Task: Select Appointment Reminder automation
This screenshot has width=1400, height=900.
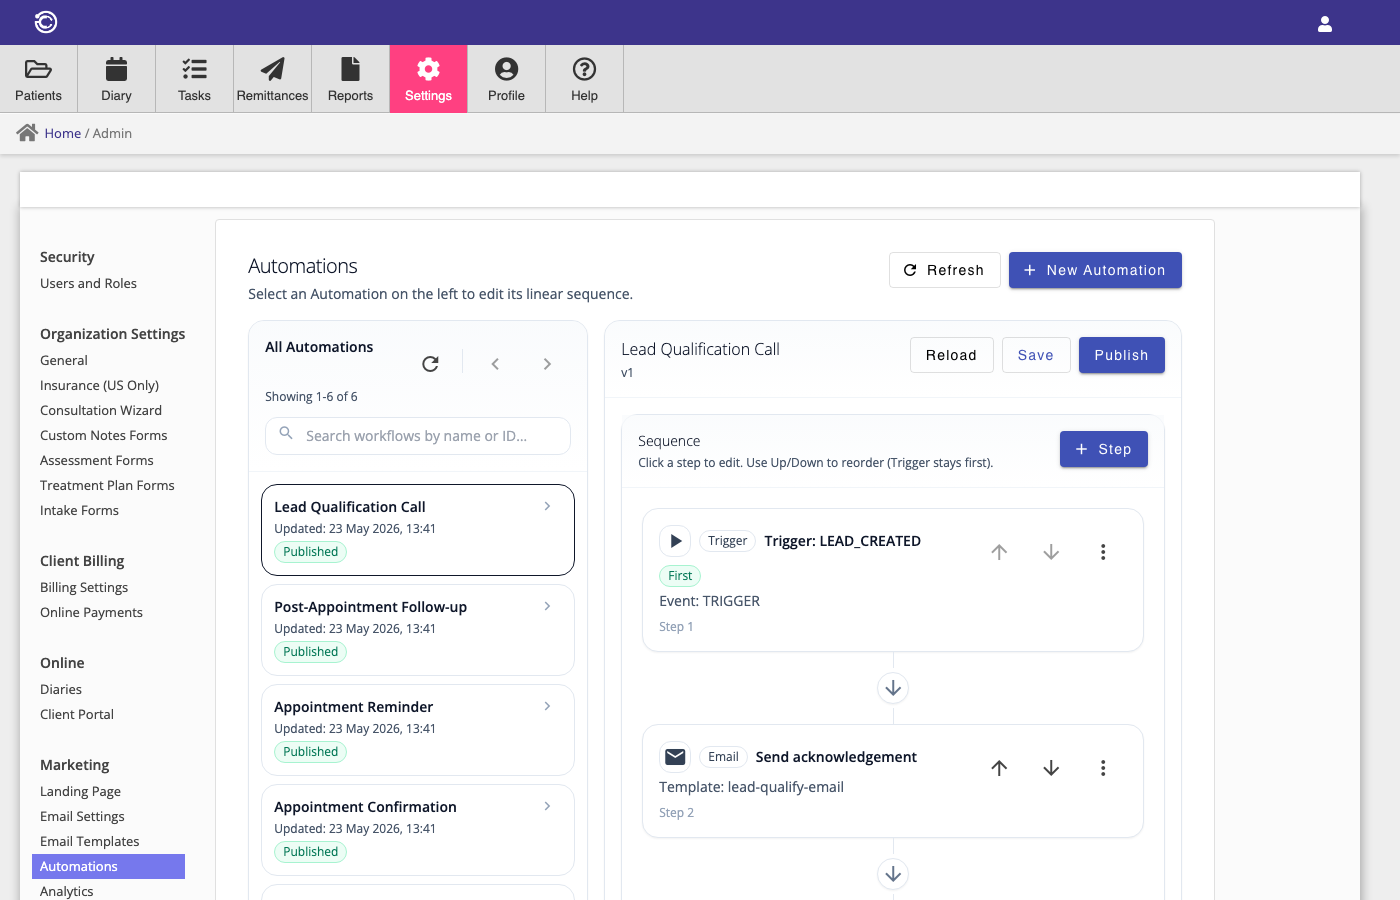Action: click(x=418, y=730)
